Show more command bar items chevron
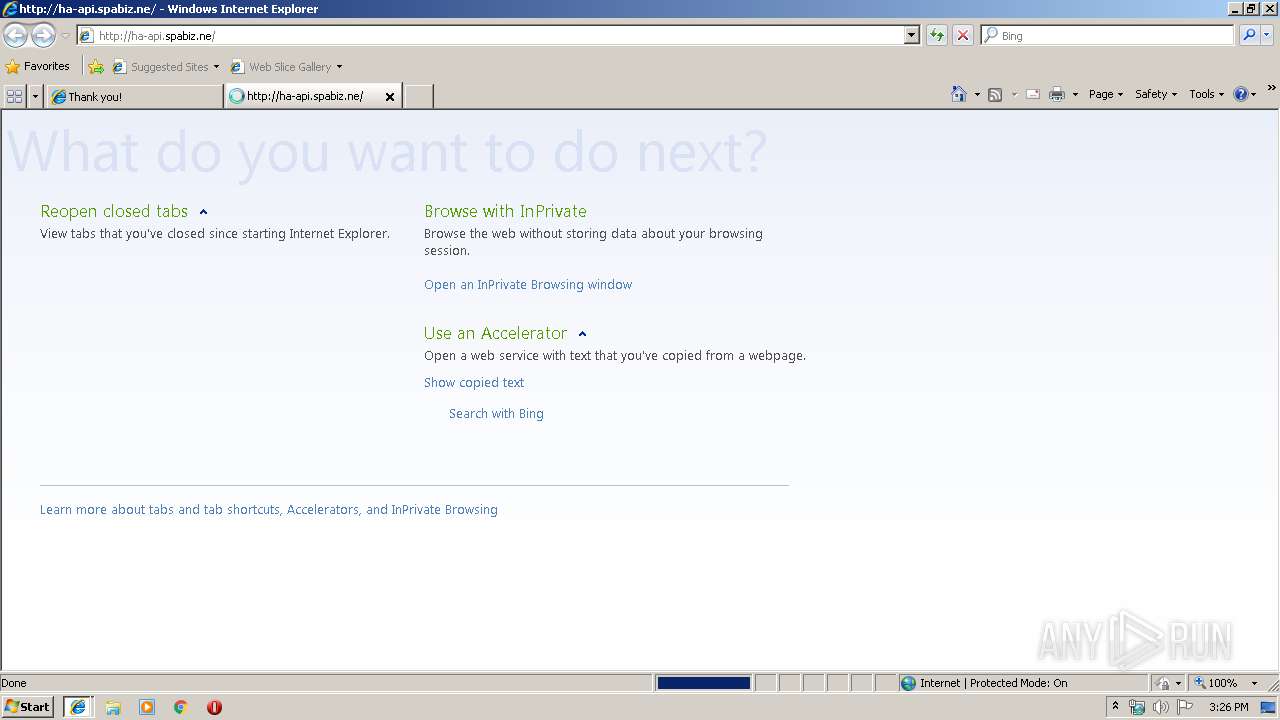1280x720 pixels. point(1271,90)
